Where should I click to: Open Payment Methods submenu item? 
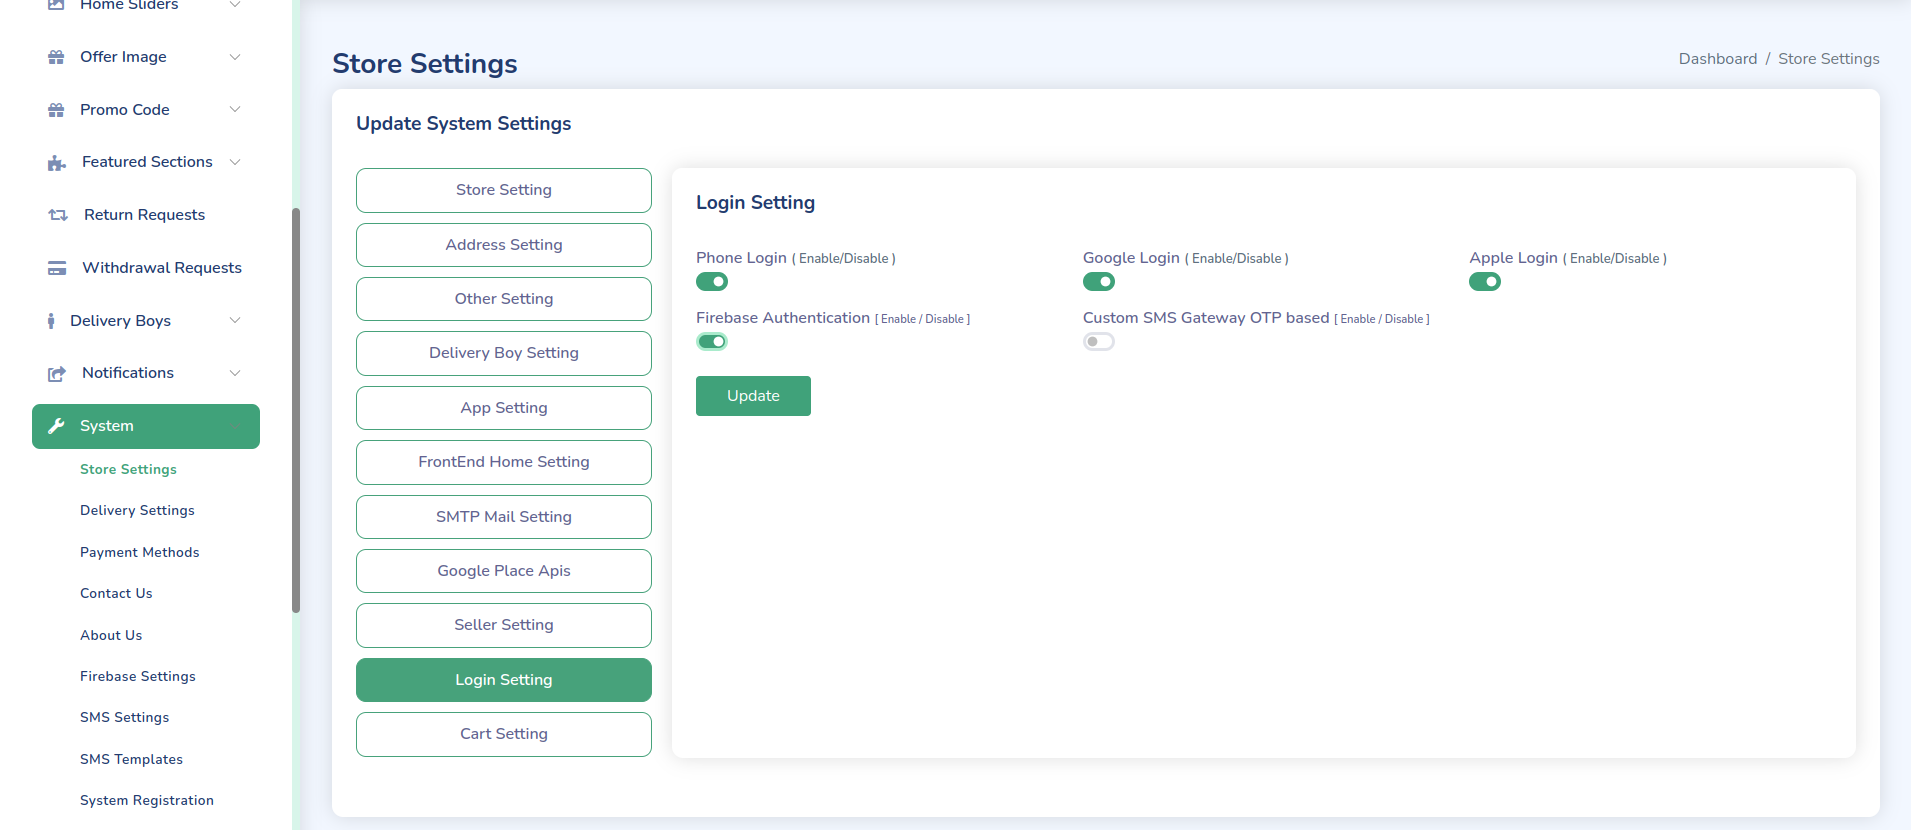point(139,552)
